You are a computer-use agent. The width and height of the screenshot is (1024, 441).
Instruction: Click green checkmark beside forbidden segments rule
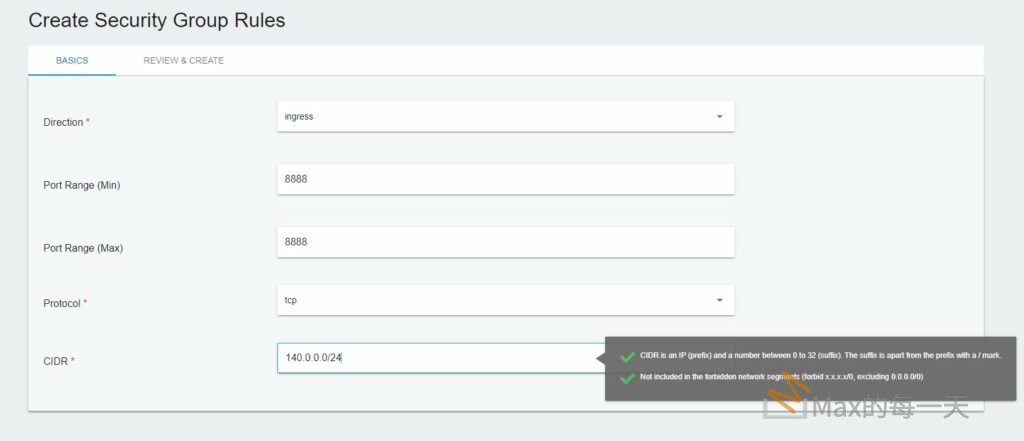pos(627,378)
